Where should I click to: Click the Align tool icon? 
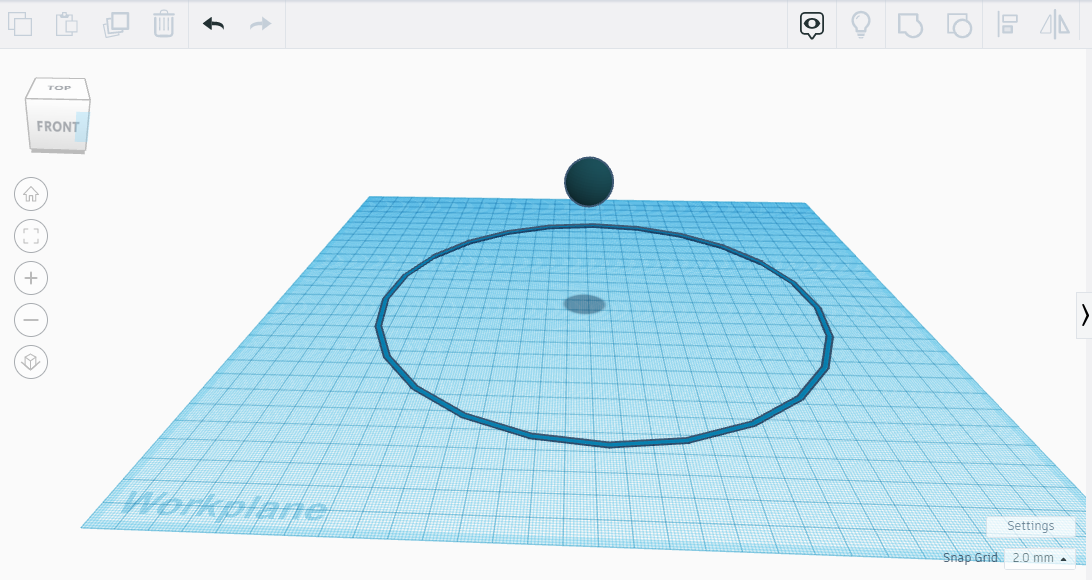click(1007, 25)
